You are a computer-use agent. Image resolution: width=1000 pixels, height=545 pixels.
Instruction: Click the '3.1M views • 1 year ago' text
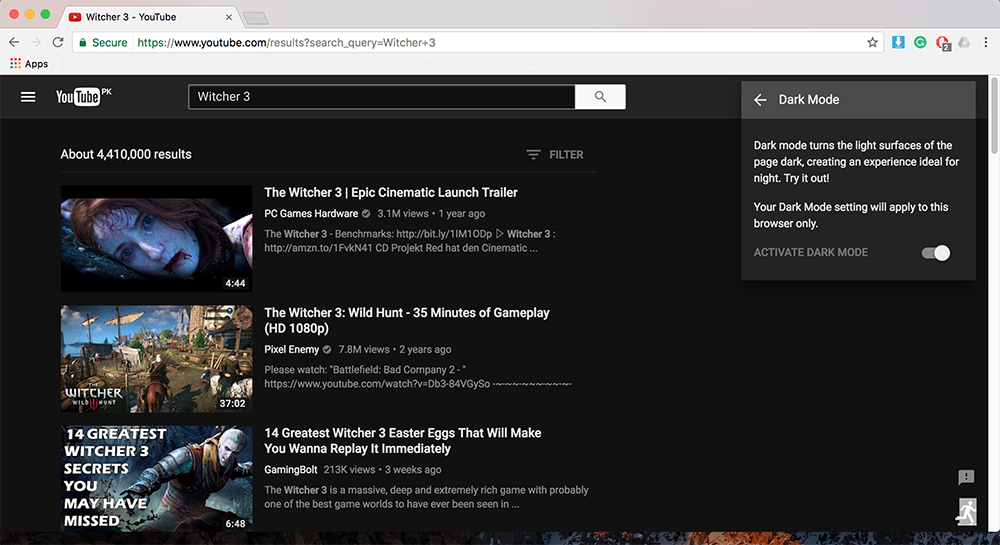(431, 214)
